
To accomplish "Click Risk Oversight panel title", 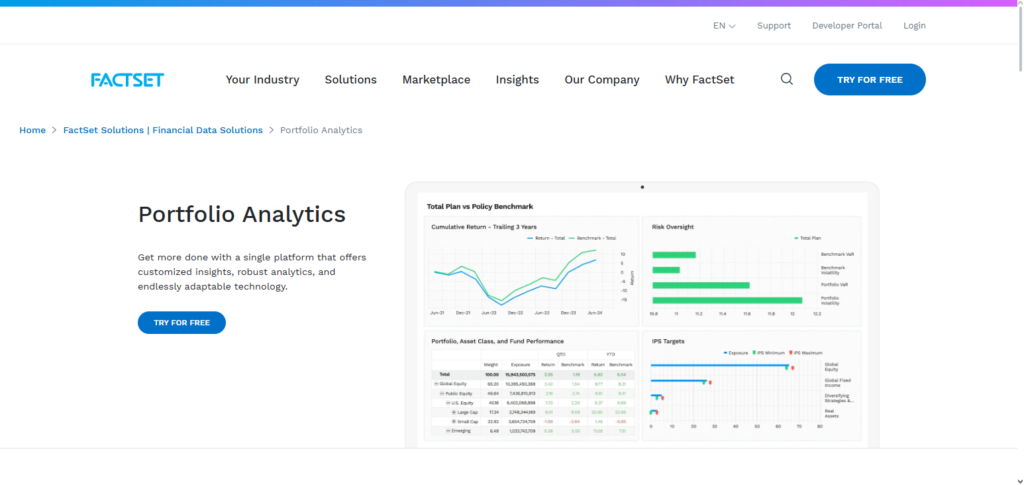I will [x=673, y=227].
